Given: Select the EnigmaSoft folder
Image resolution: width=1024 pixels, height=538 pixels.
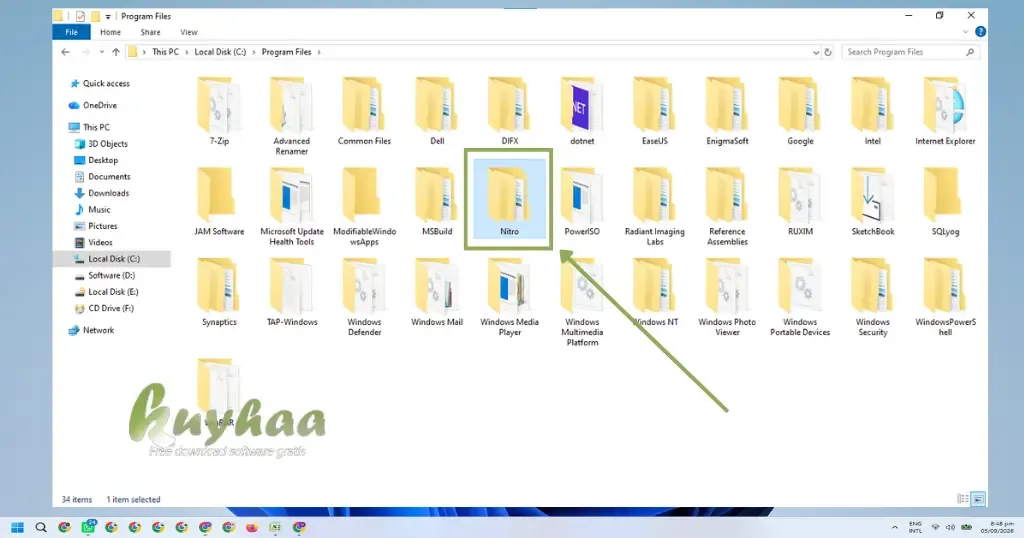Looking at the screenshot, I should [727, 111].
